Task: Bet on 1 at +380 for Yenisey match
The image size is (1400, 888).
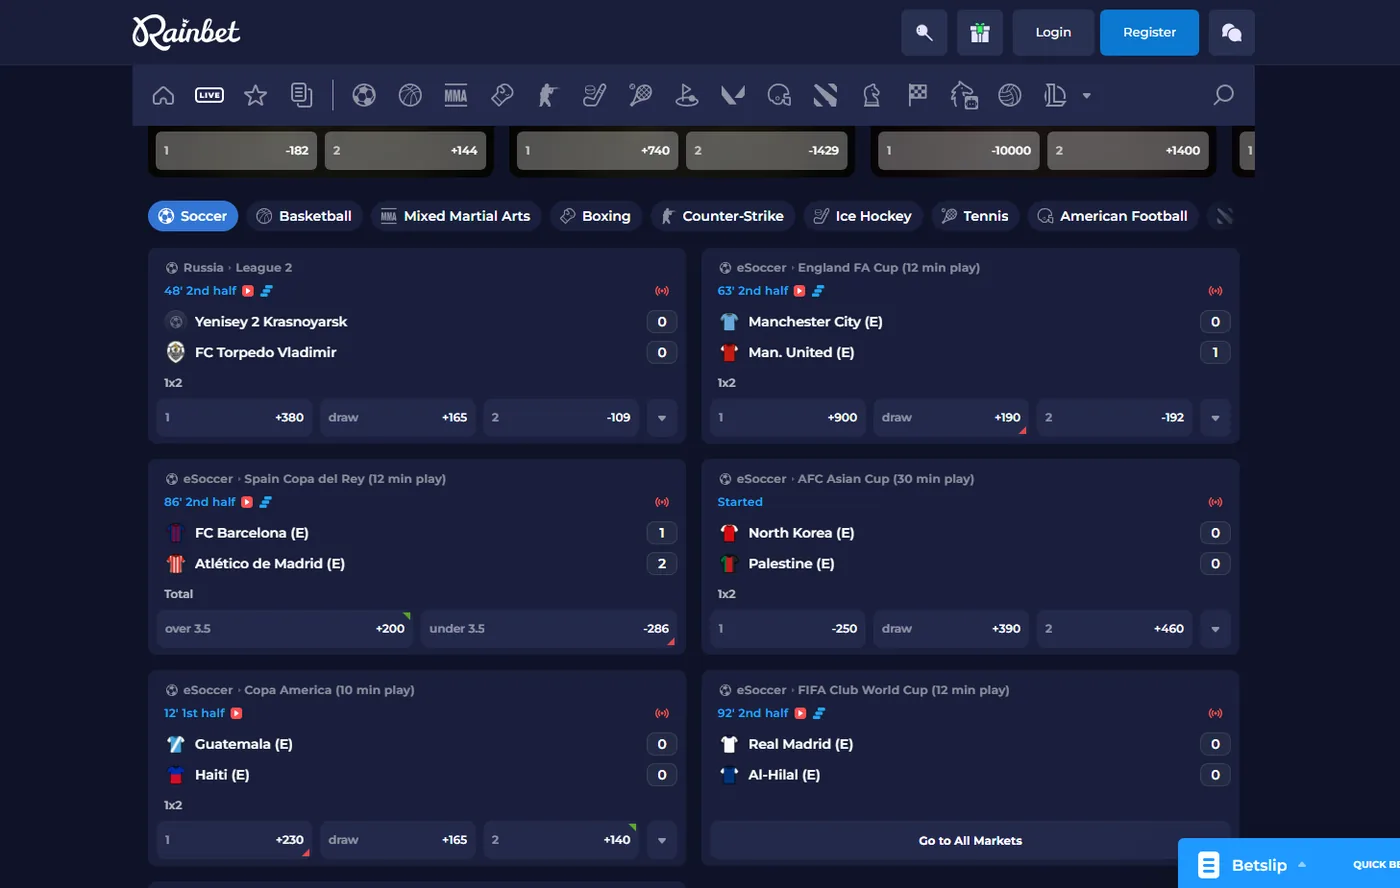Action: [x=235, y=418]
